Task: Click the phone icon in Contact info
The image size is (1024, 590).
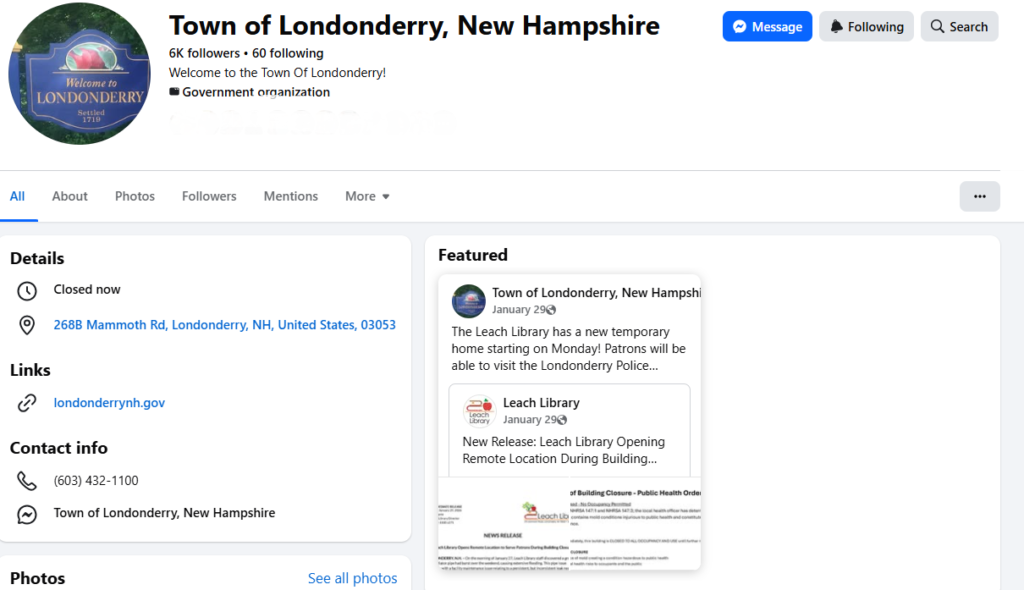Action: point(27,481)
